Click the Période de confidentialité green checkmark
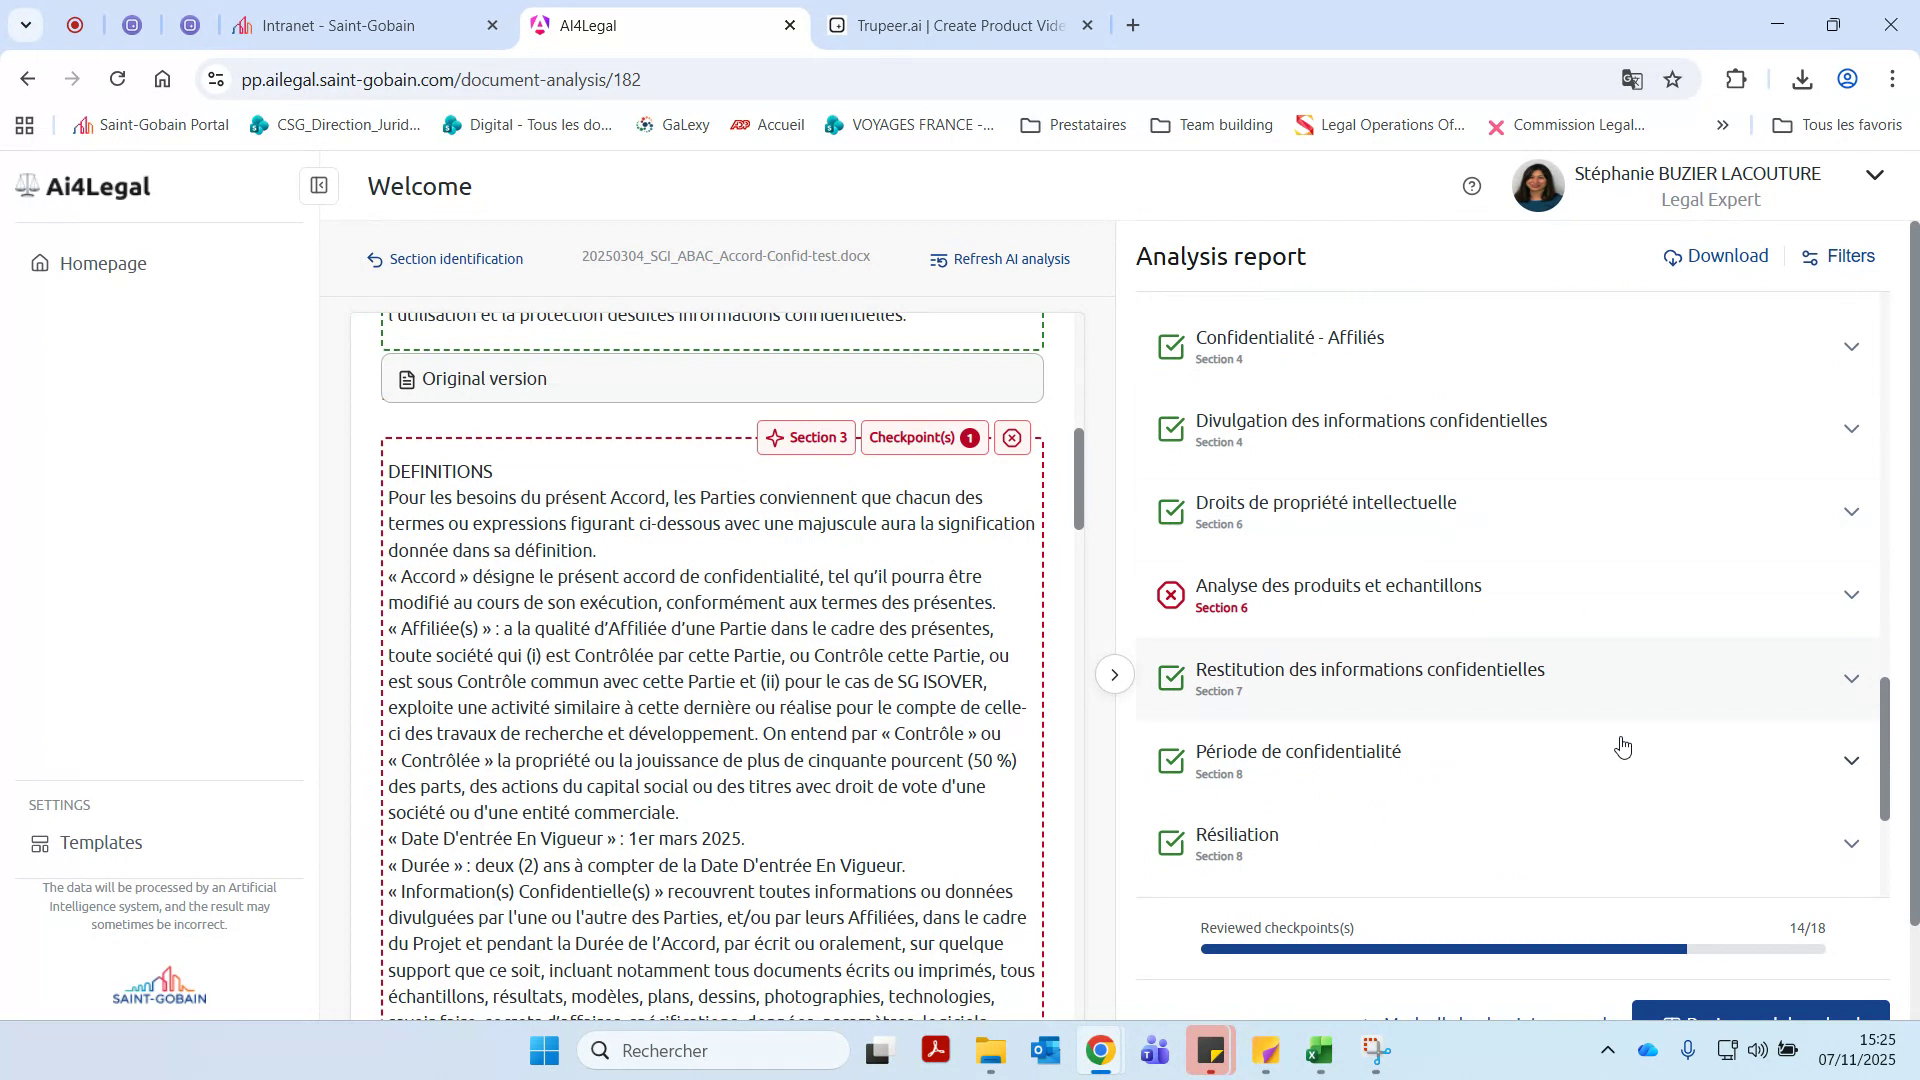This screenshot has width=1920, height=1080. click(x=1171, y=760)
